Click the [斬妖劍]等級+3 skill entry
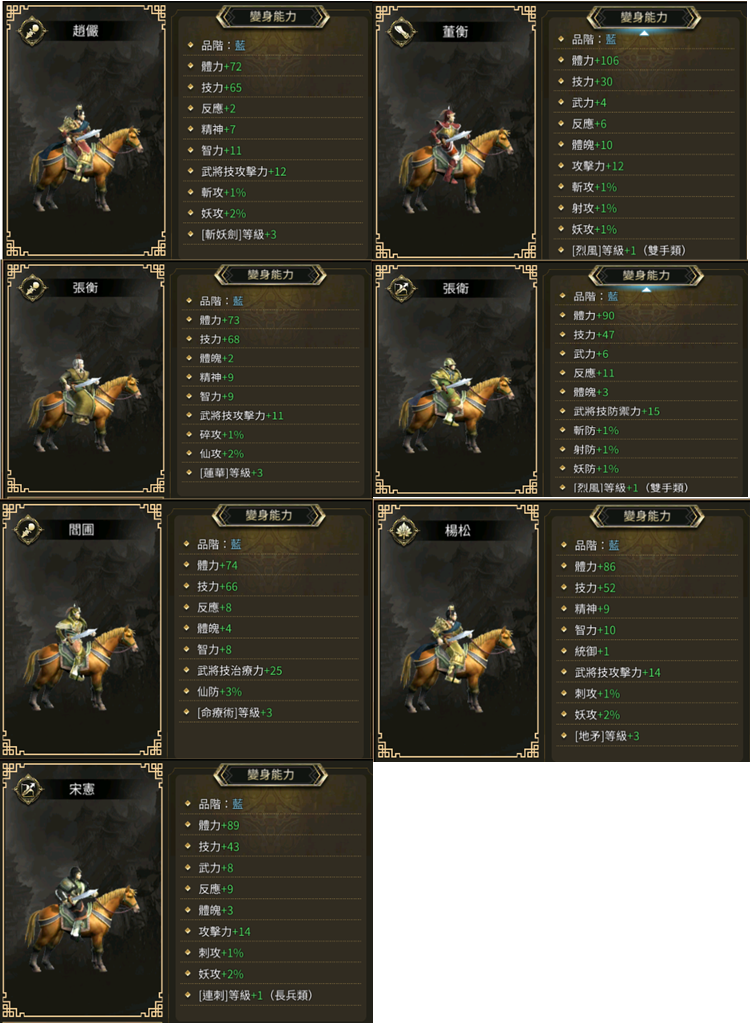Screen dimensions: 750x1025 click(239, 235)
